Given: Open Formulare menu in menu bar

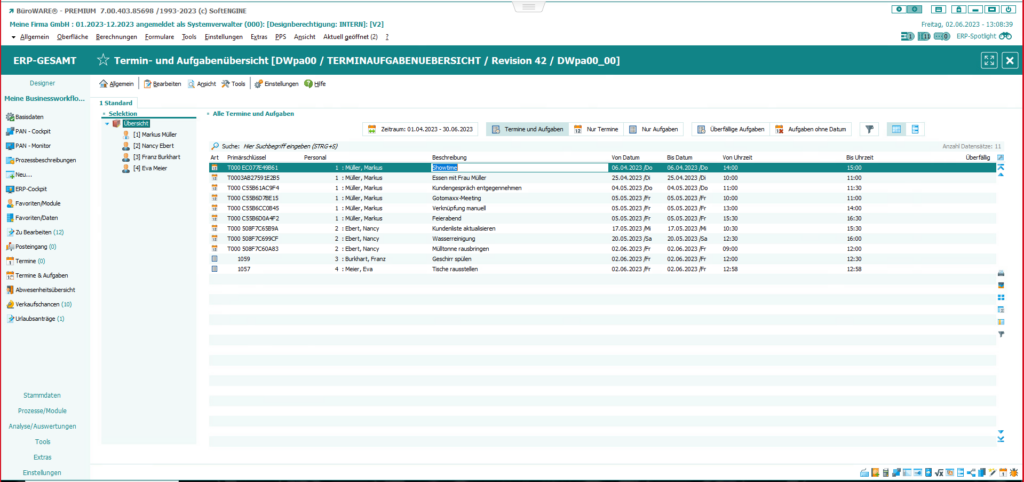Looking at the screenshot, I should 159,37.
